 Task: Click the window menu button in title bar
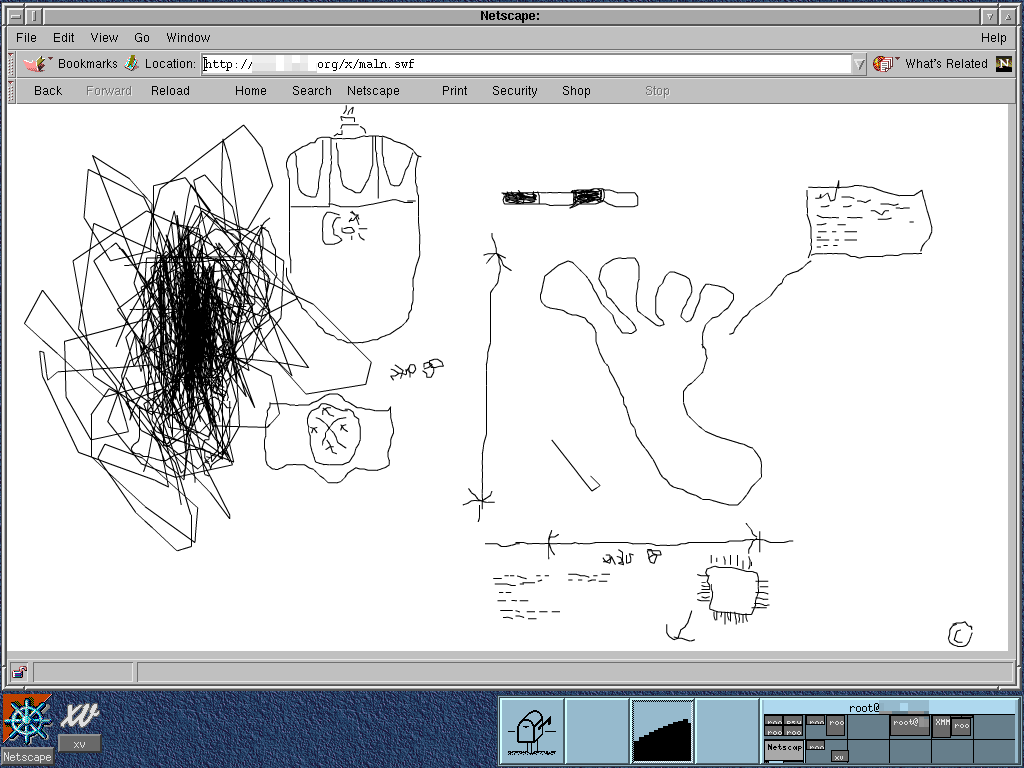[16, 16]
